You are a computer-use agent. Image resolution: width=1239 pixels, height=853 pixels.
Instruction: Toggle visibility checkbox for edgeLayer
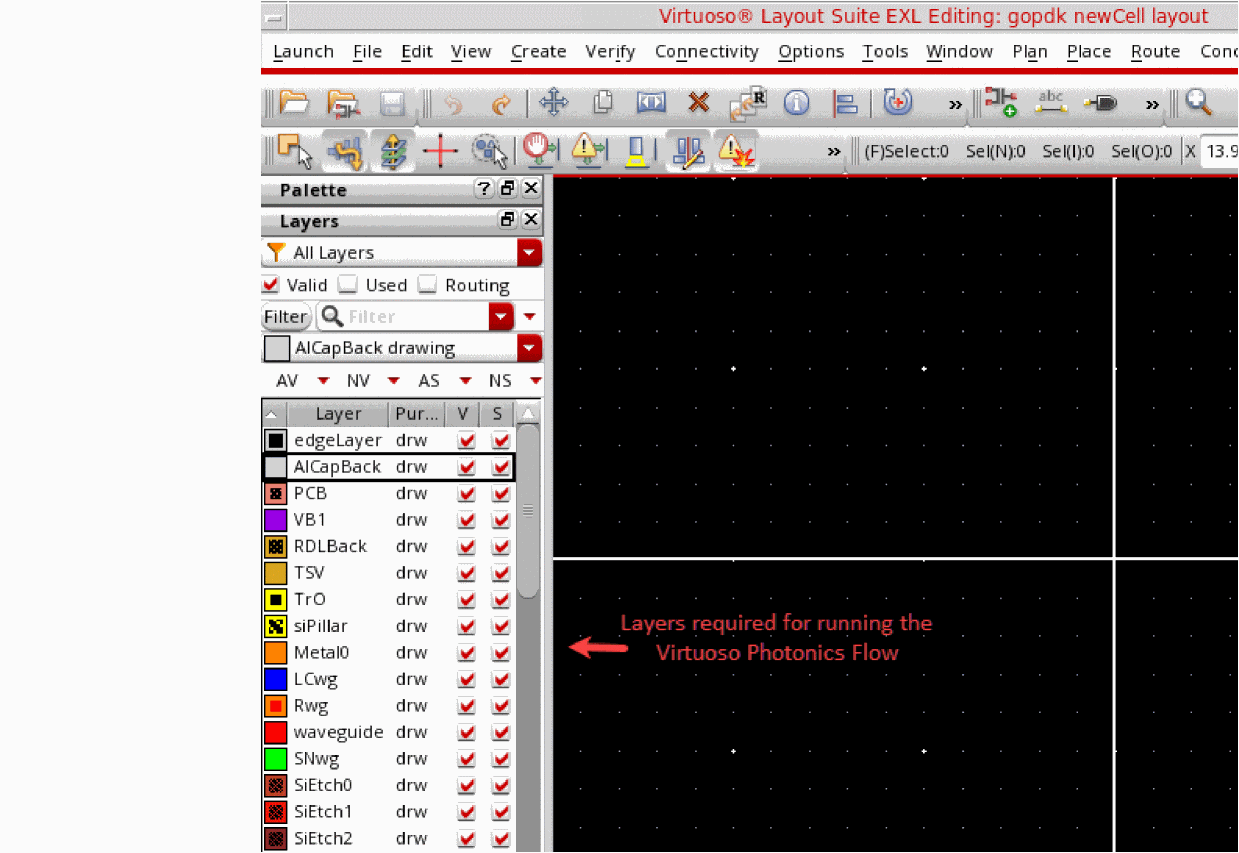466,440
